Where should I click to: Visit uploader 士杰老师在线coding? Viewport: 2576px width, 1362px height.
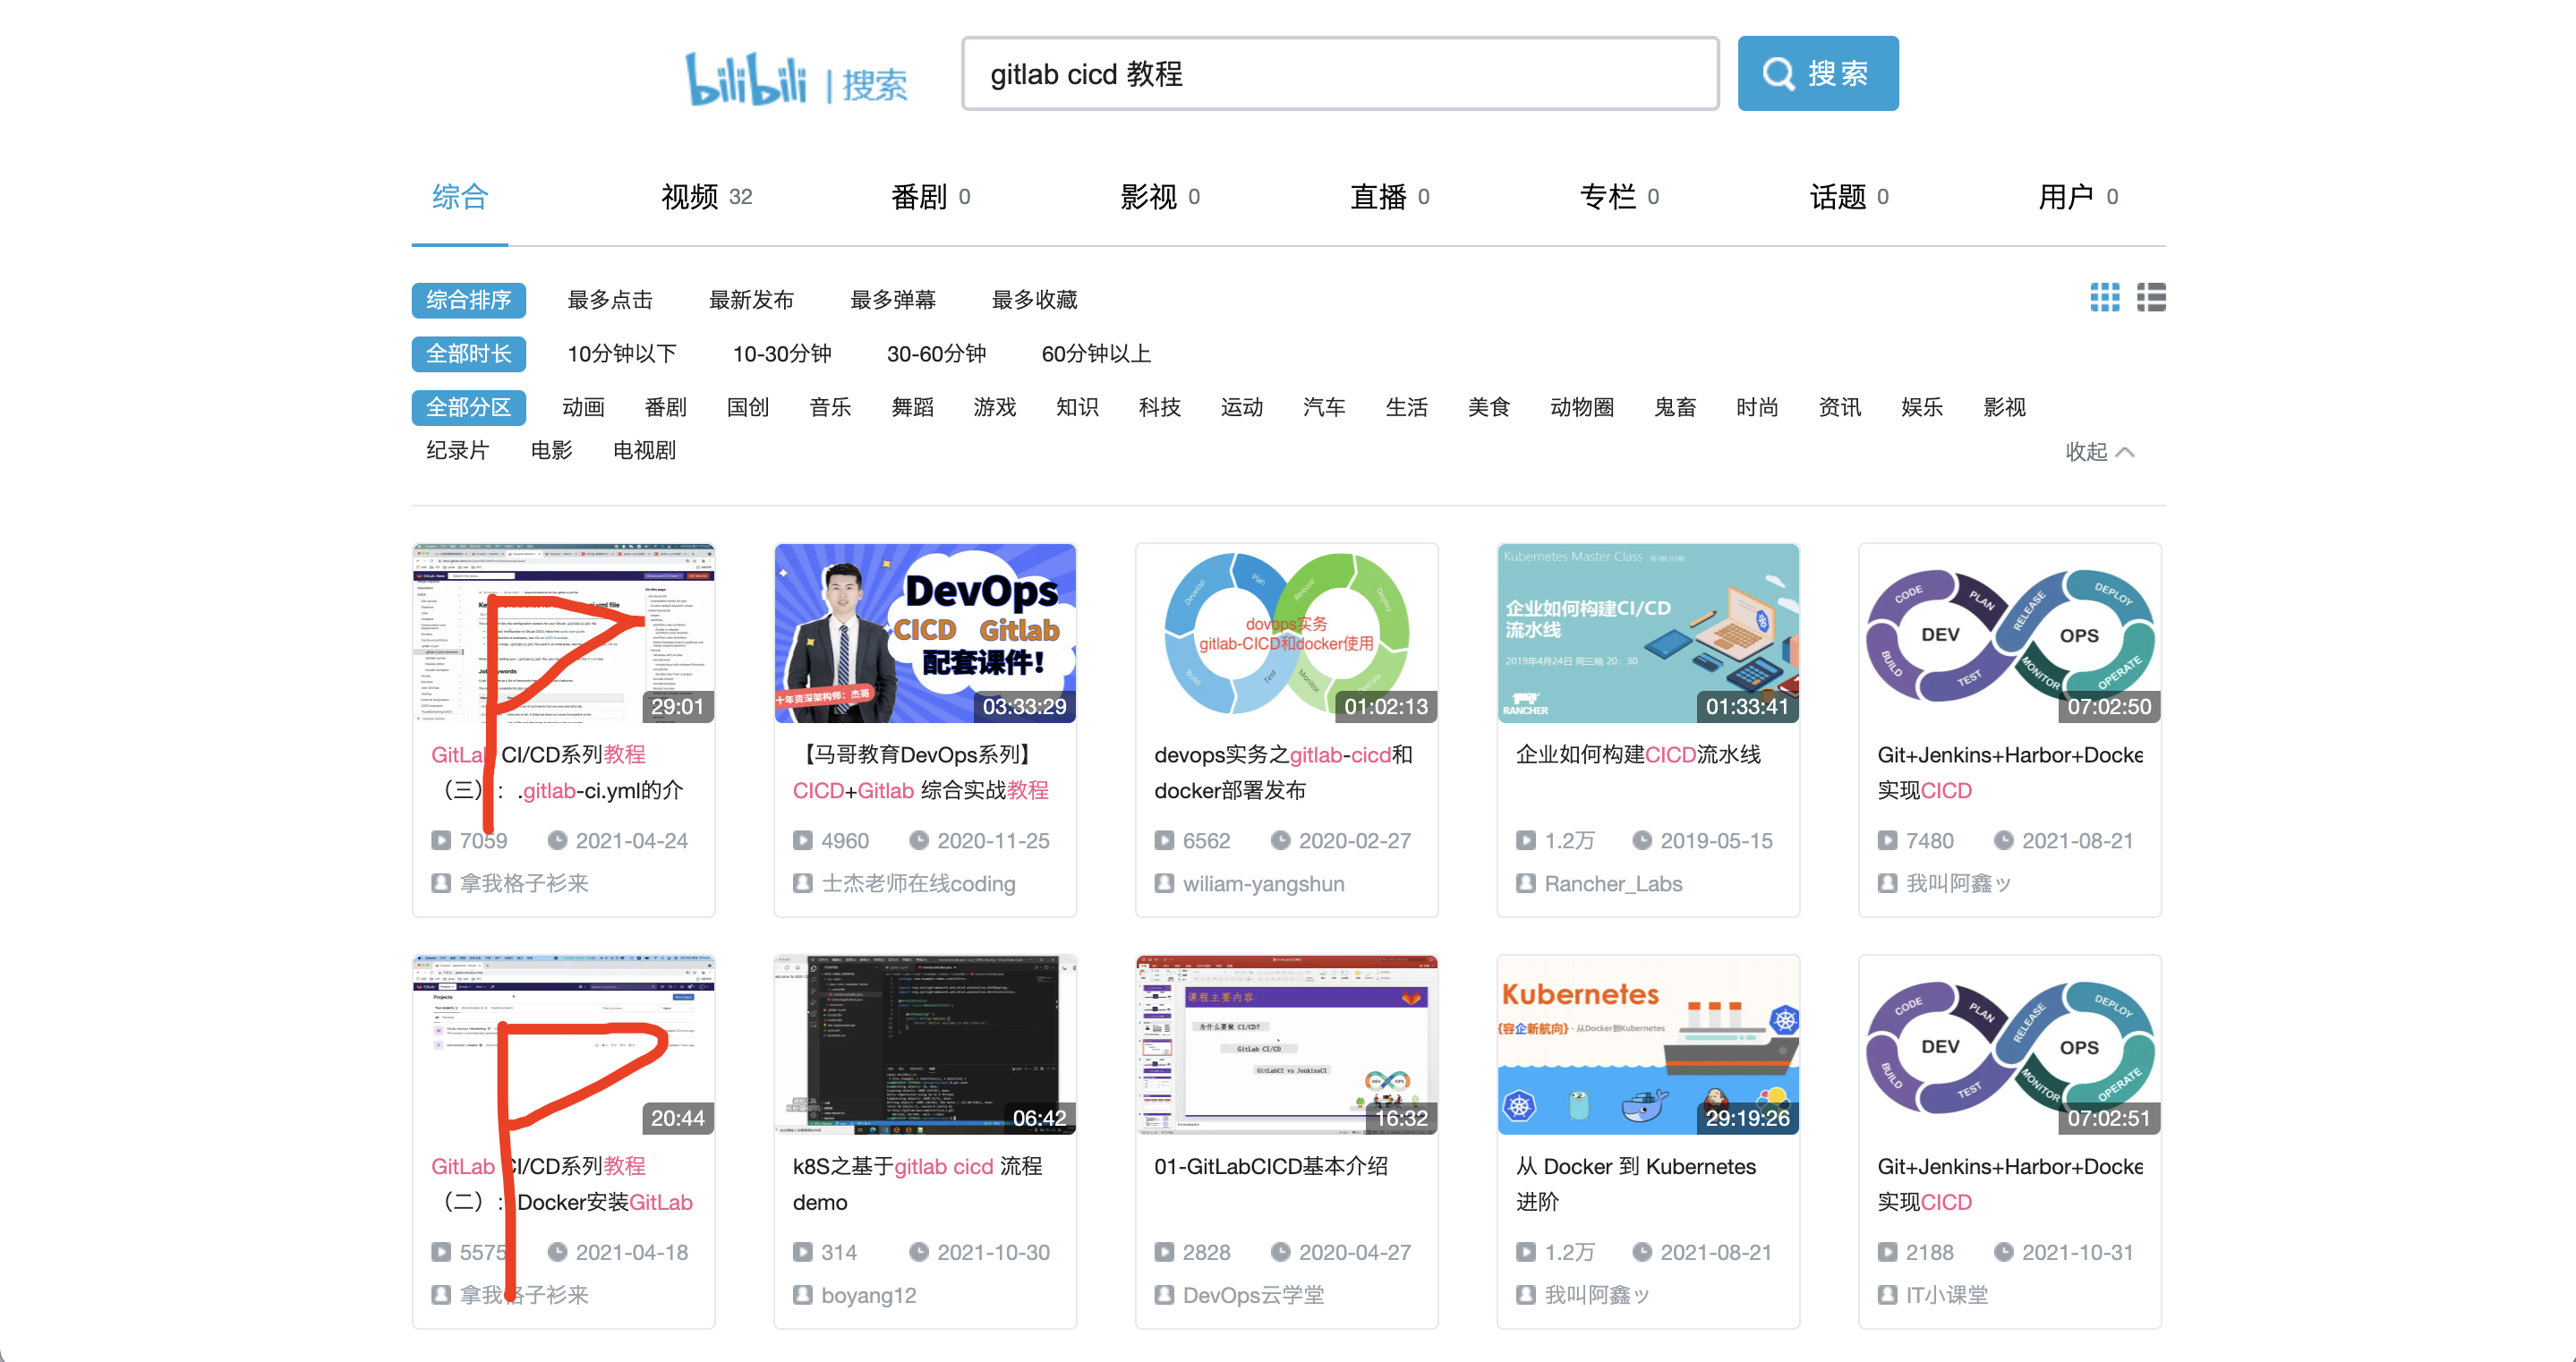(918, 884)
